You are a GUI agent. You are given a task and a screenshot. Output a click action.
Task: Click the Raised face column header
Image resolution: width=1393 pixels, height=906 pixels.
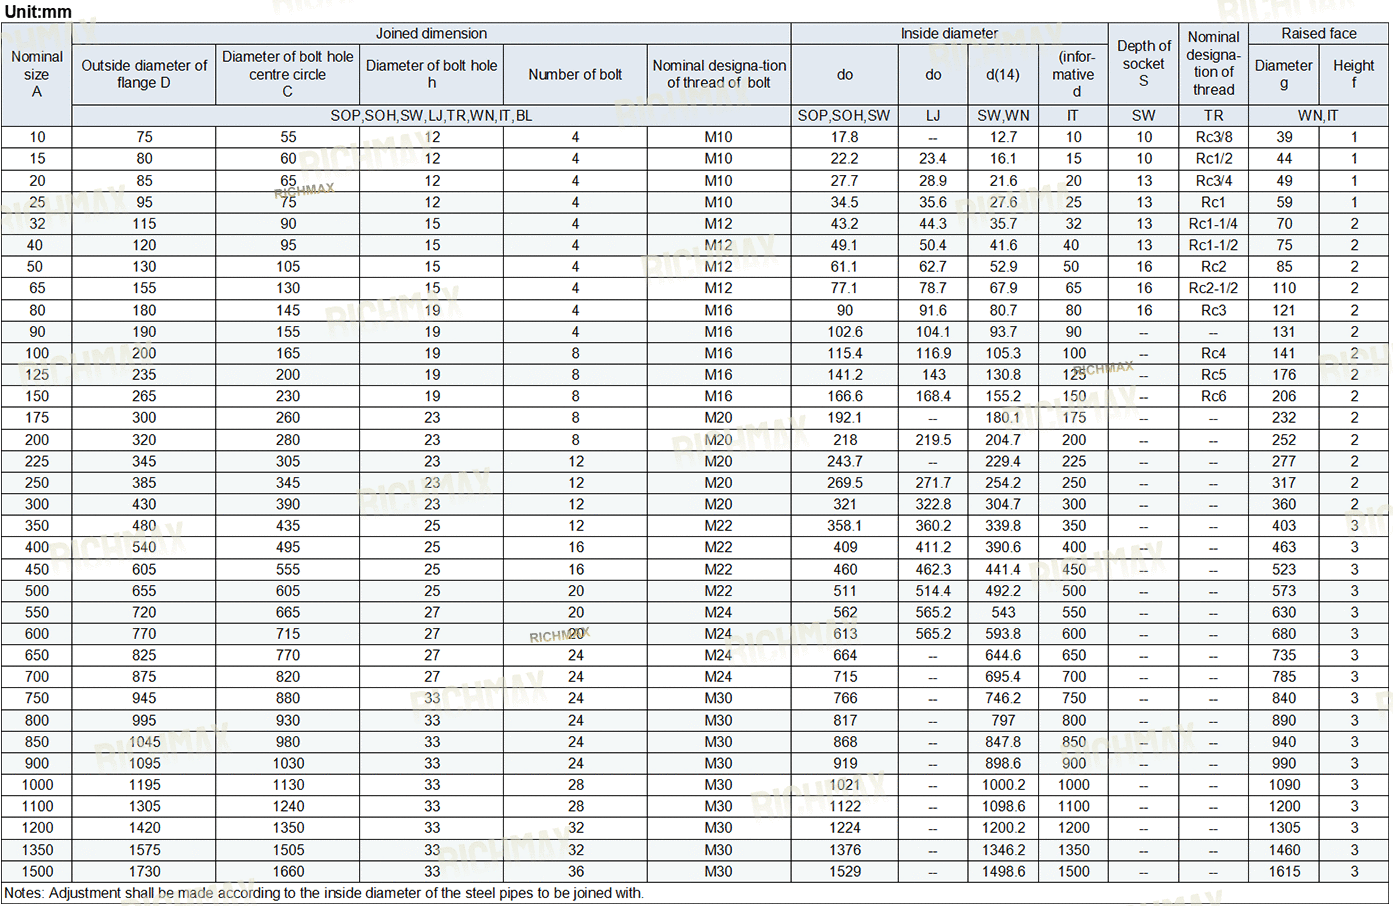pyautogui.click(x=1318, y=33)
